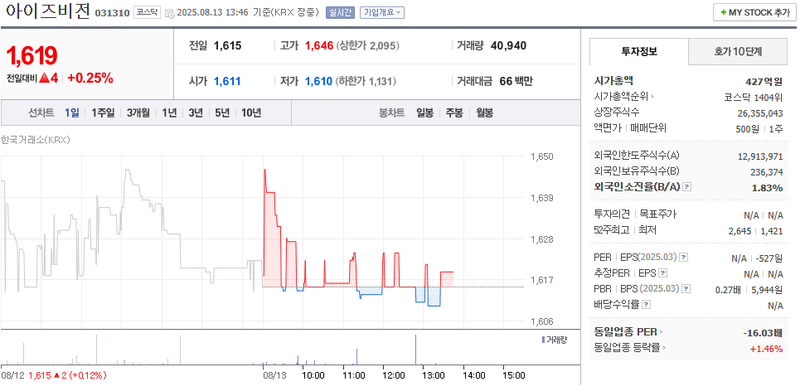Switch to the 호가10단계 tab
800x385 pixels.
(738, 52)
